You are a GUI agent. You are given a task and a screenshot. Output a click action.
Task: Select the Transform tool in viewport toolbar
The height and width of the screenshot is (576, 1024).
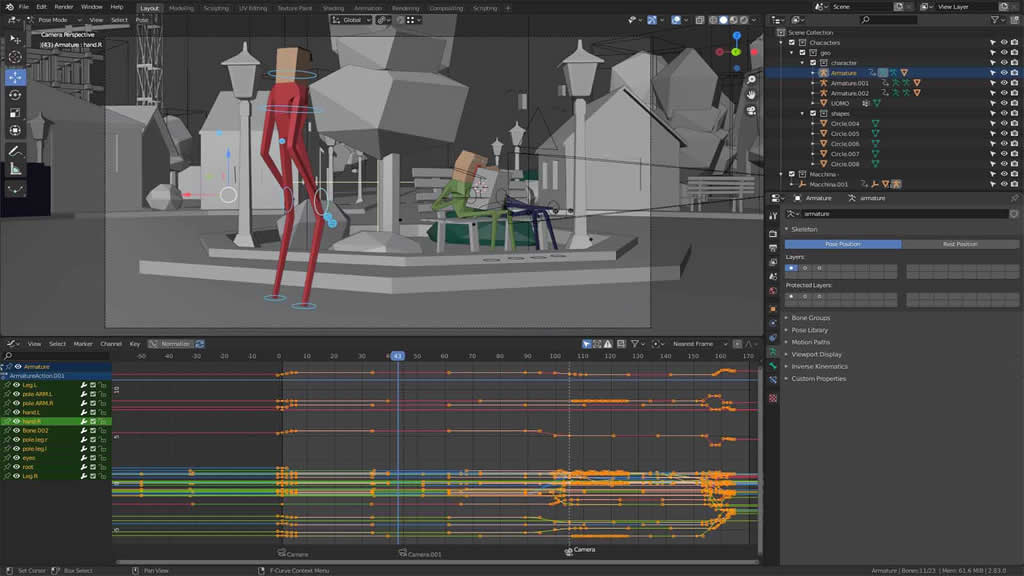coord(15,130)
